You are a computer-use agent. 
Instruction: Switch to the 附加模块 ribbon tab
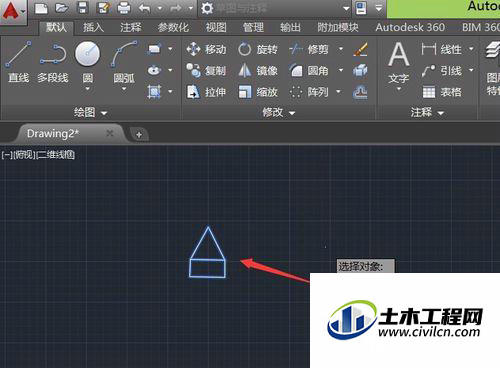point(338,27)
